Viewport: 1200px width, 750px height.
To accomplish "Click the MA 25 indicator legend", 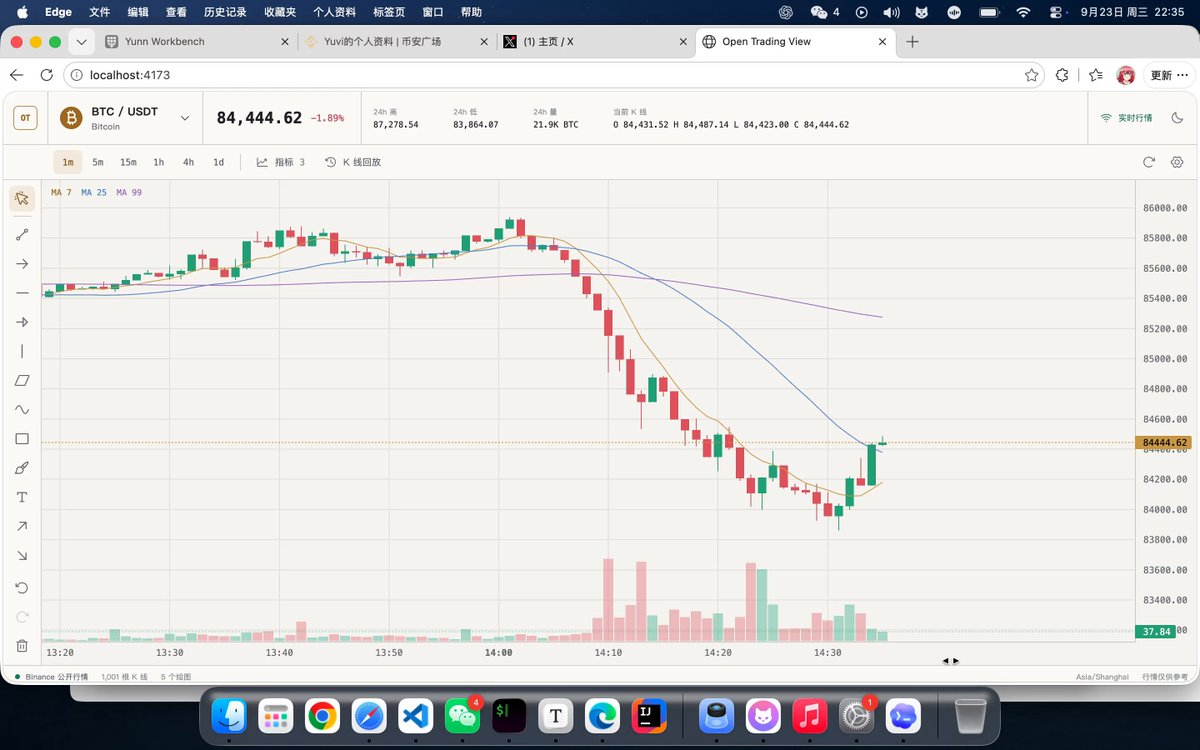I will click(x=94, y=192).
